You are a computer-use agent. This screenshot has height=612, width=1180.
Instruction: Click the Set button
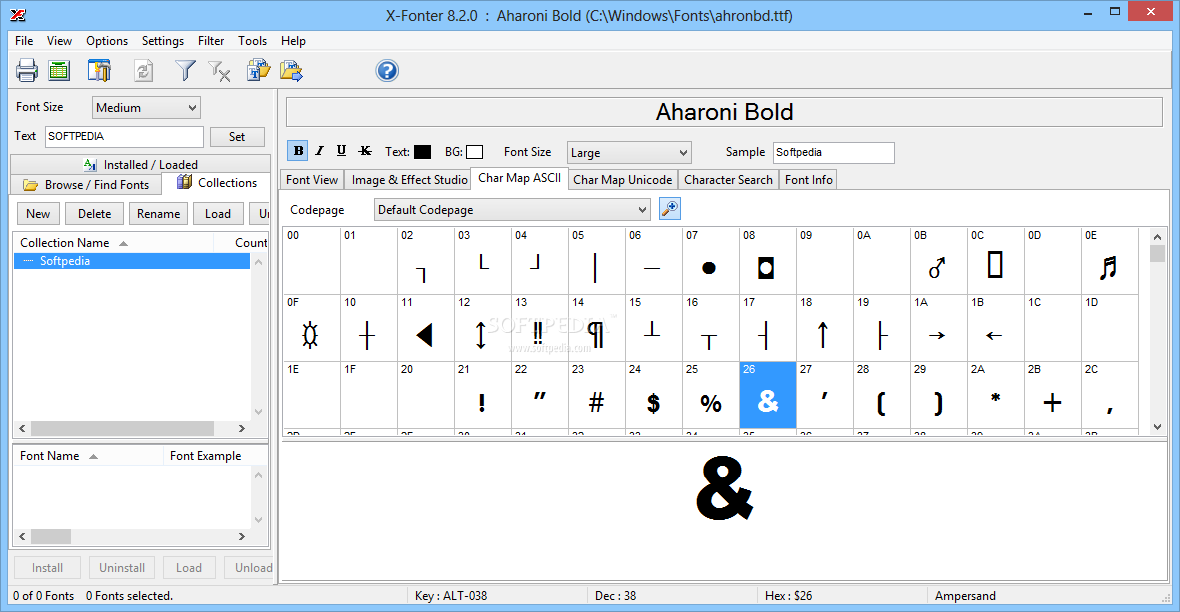[237, 136]
